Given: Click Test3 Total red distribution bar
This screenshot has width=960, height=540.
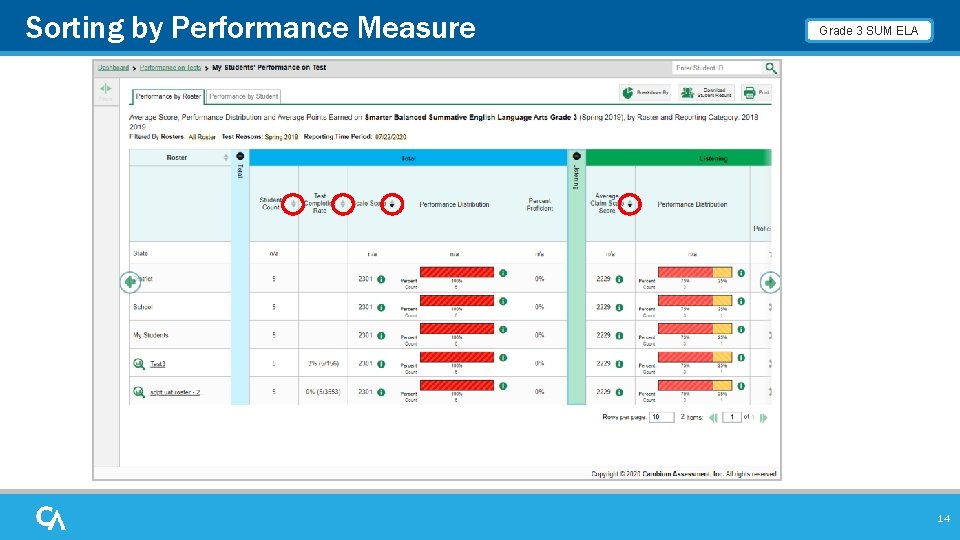Looking at the screenshot, I should coord(457,356).
